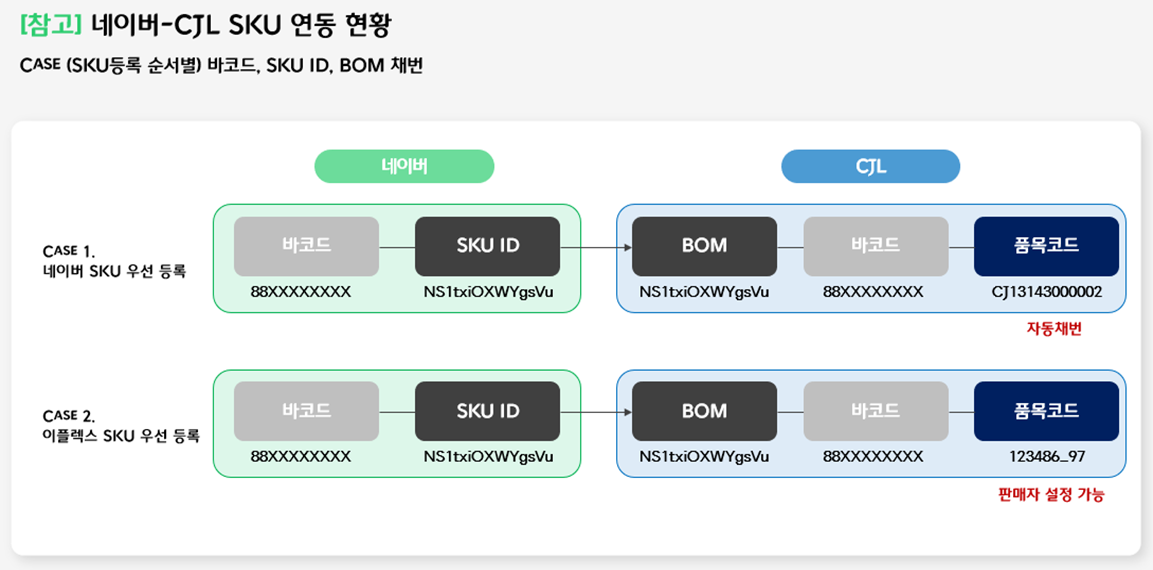The image size is (1153, 570).
Task: Click the SKU ID box in Case 2 row
Action: 488,411
